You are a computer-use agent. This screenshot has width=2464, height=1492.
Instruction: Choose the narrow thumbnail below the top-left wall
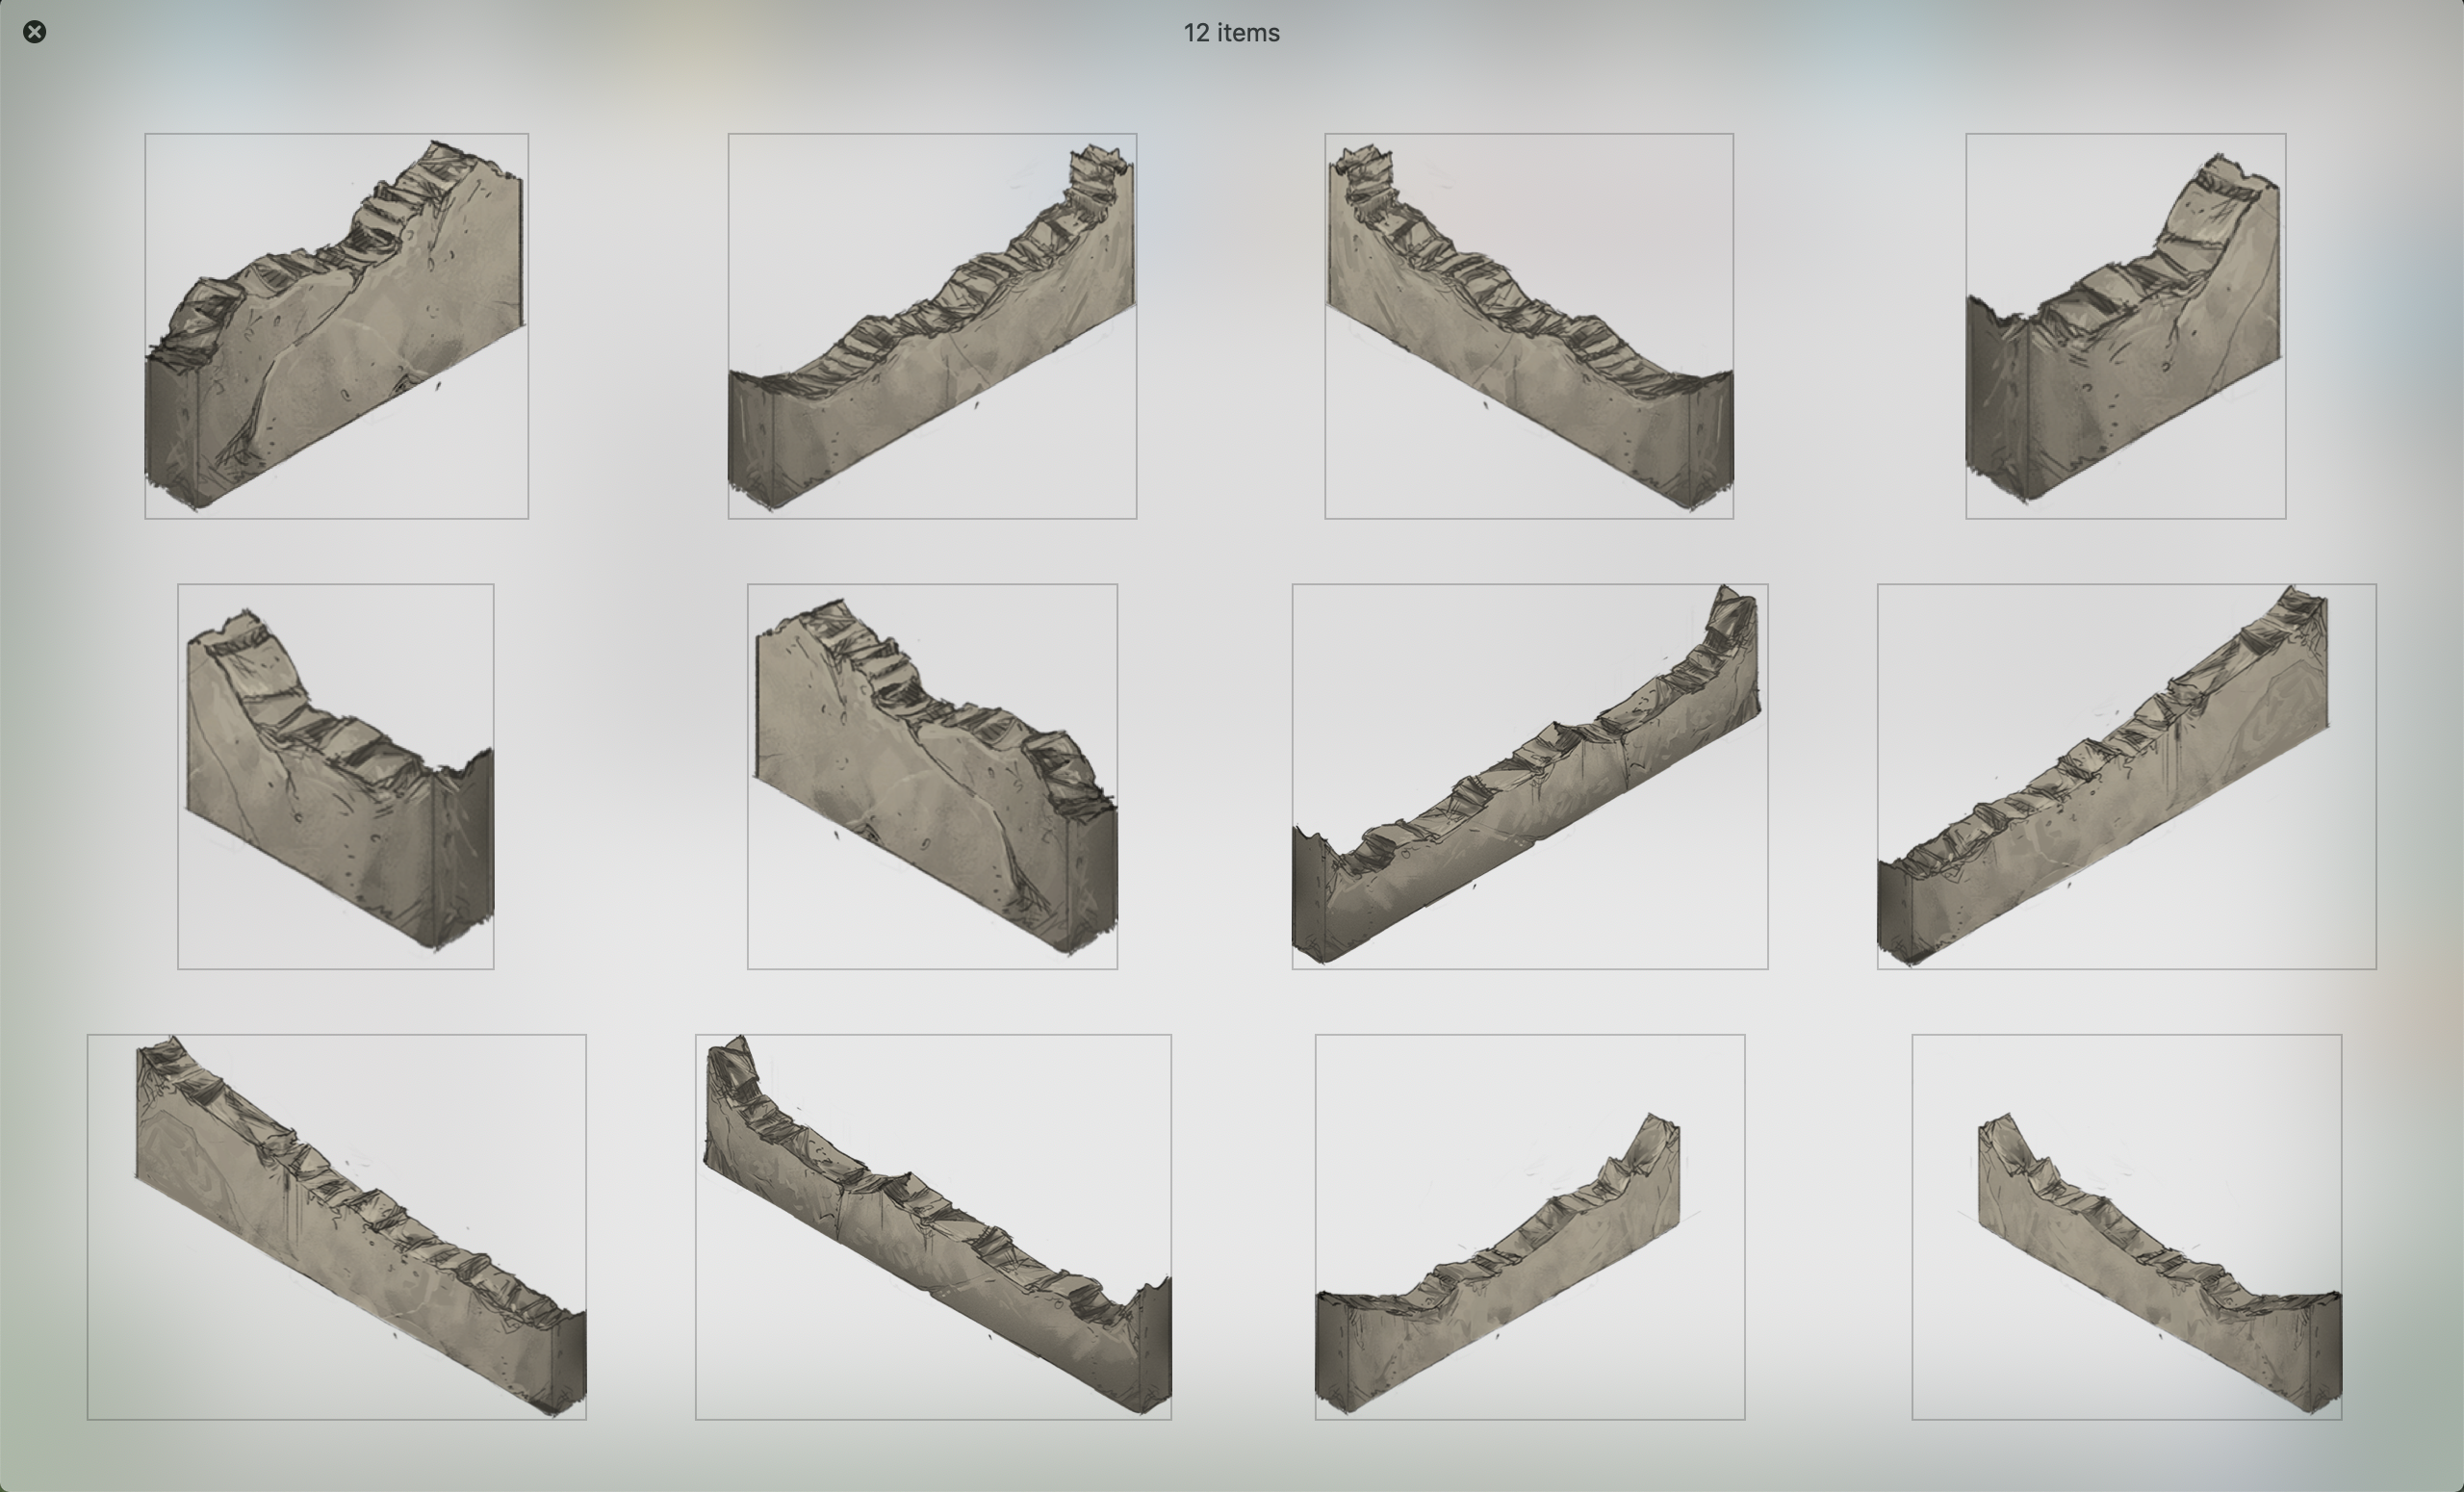pos(335,776)
